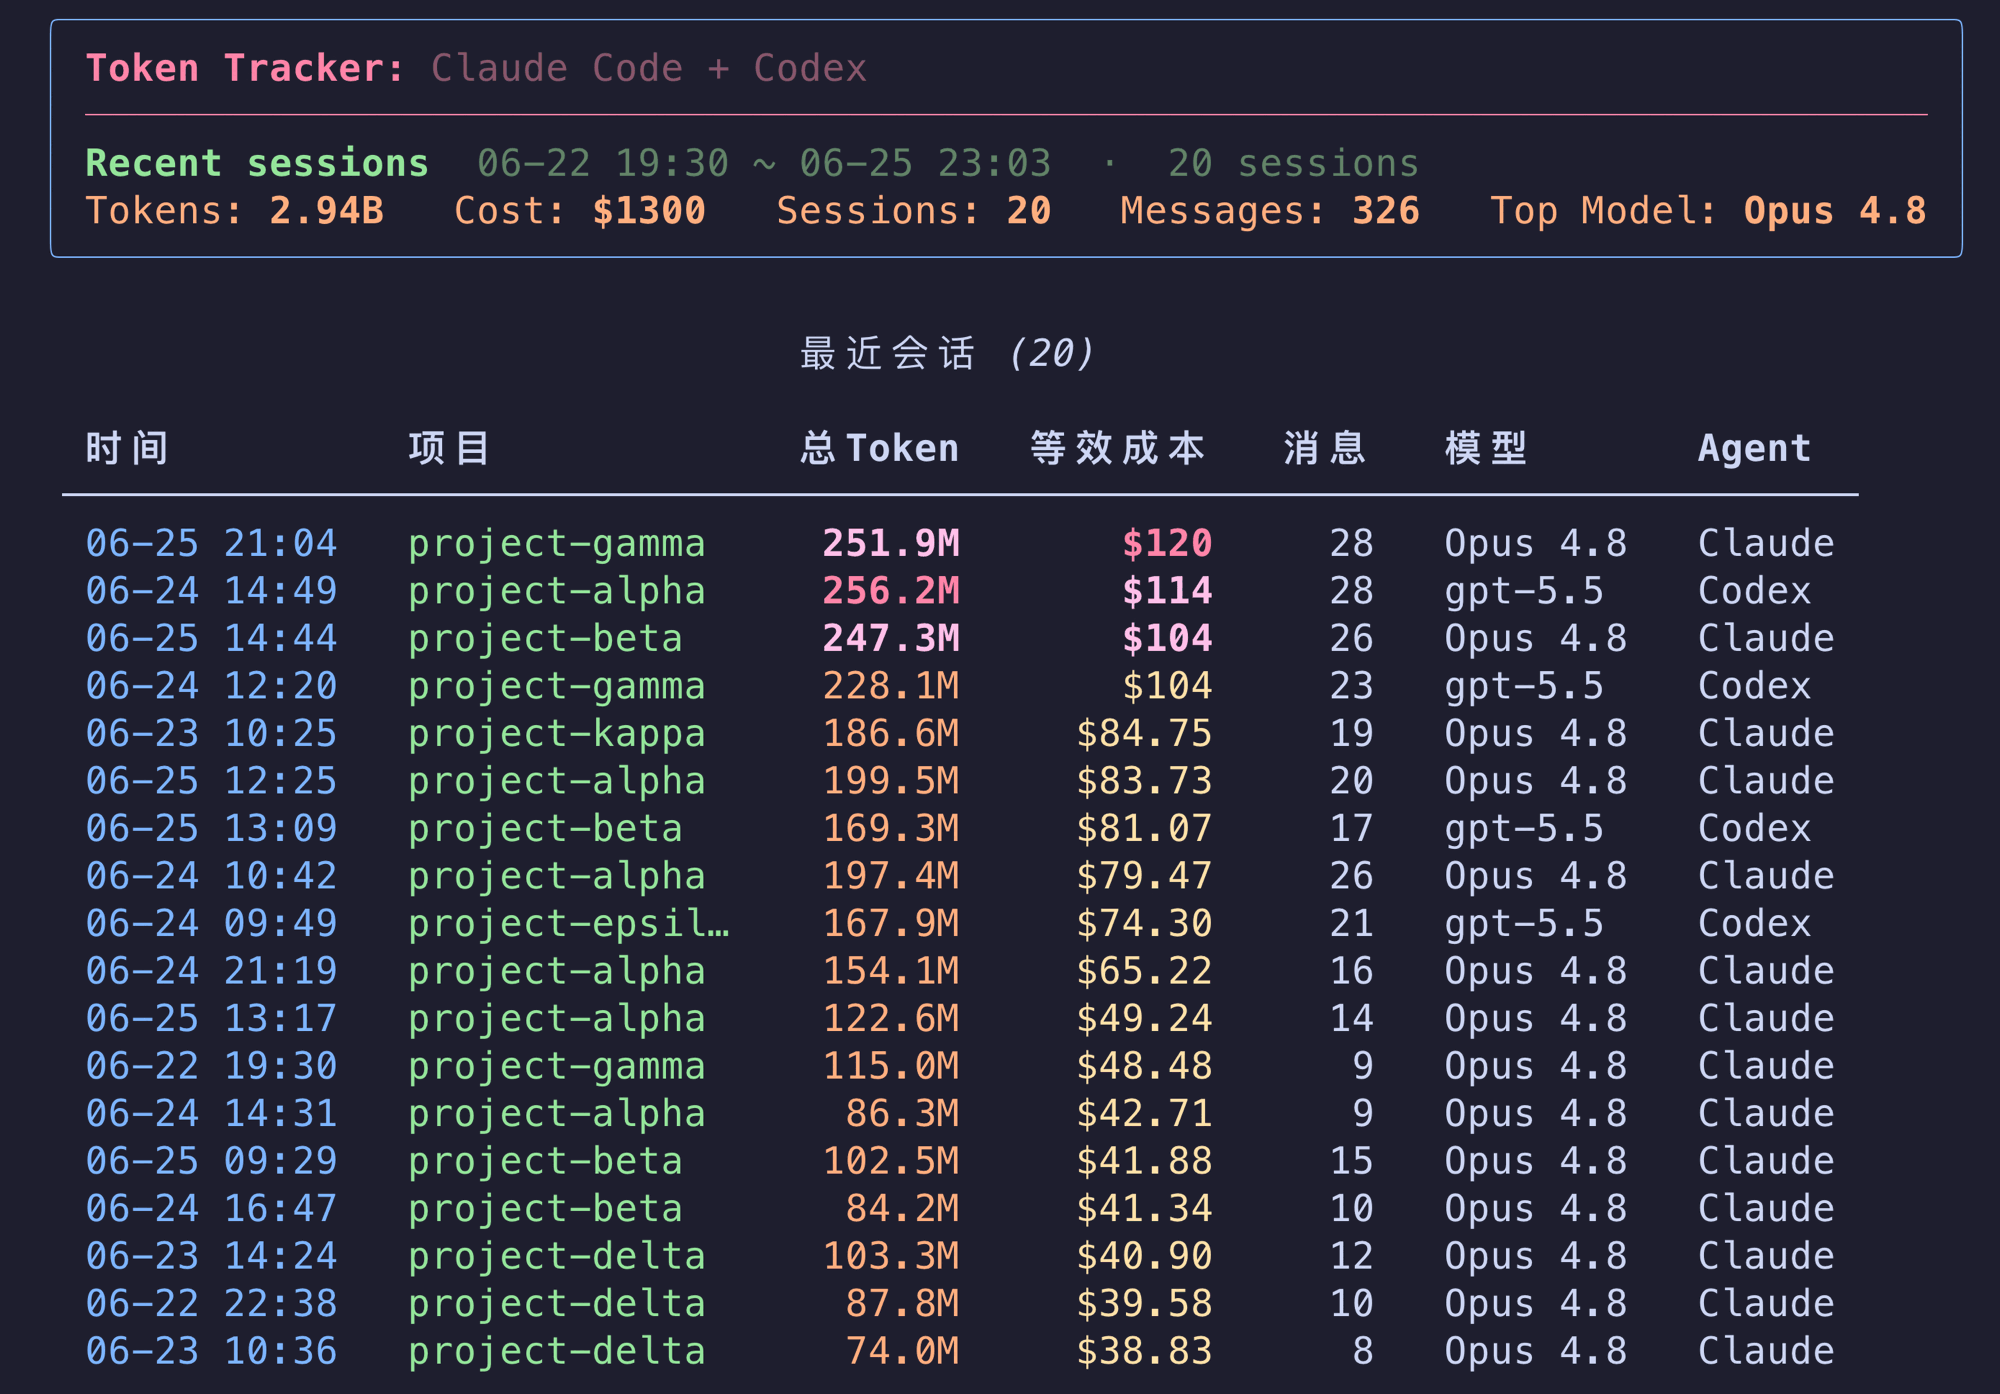Viewport: 2000px width, 1394px height.
Task: Click the "Recent sessions" heading
Action: (257, 163)
